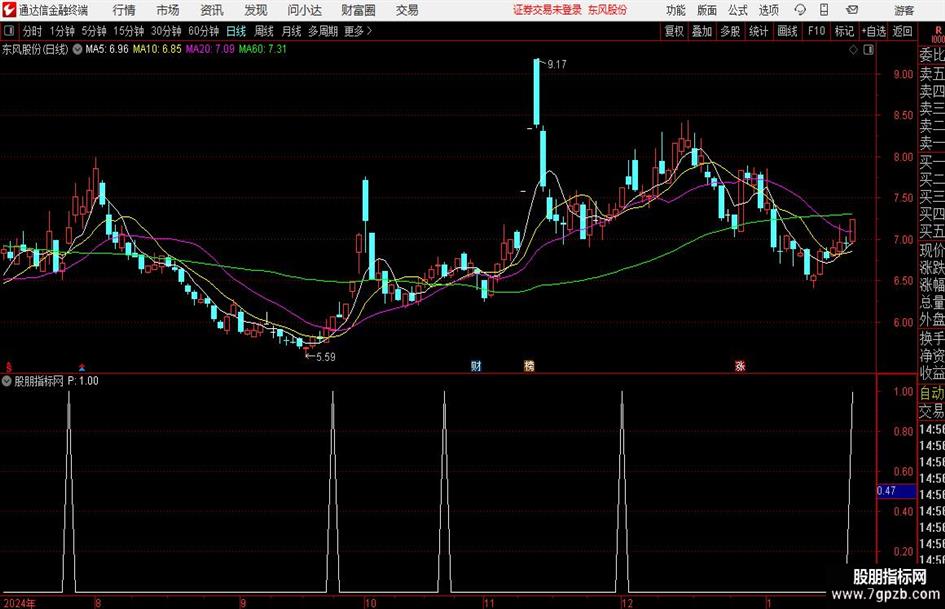Click the 返回 back button
Screen dimensions: 945x609
(902, 31)
